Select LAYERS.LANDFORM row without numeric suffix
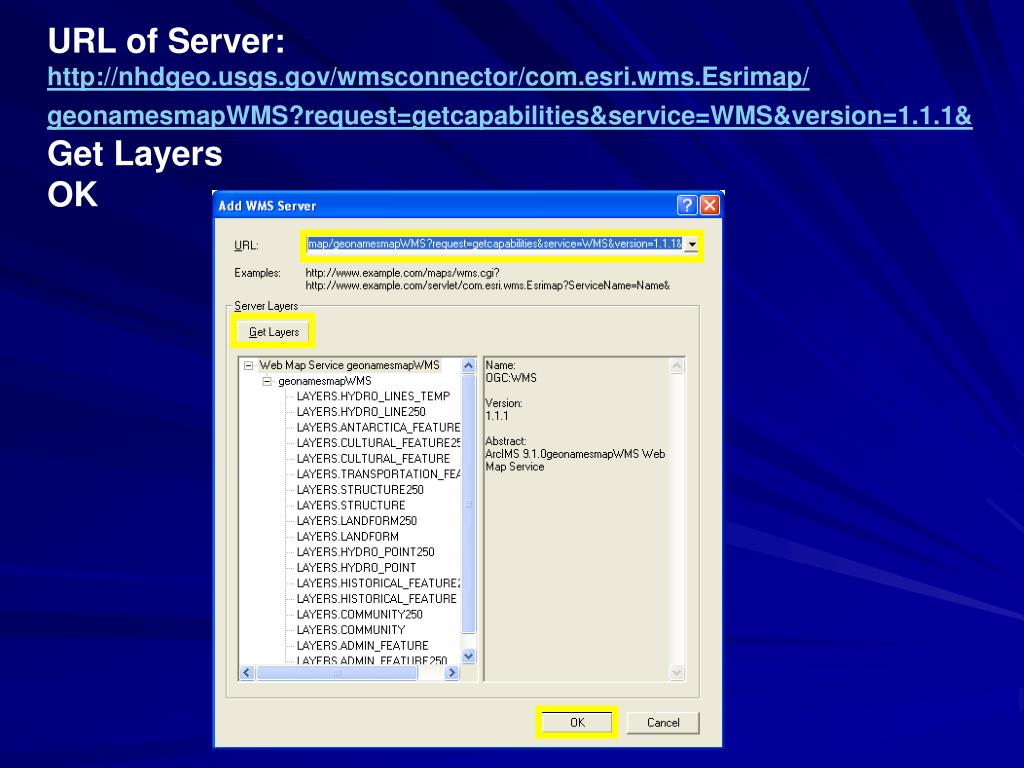This screenshot has height=768, width=1024. click(x=347, y=537)
